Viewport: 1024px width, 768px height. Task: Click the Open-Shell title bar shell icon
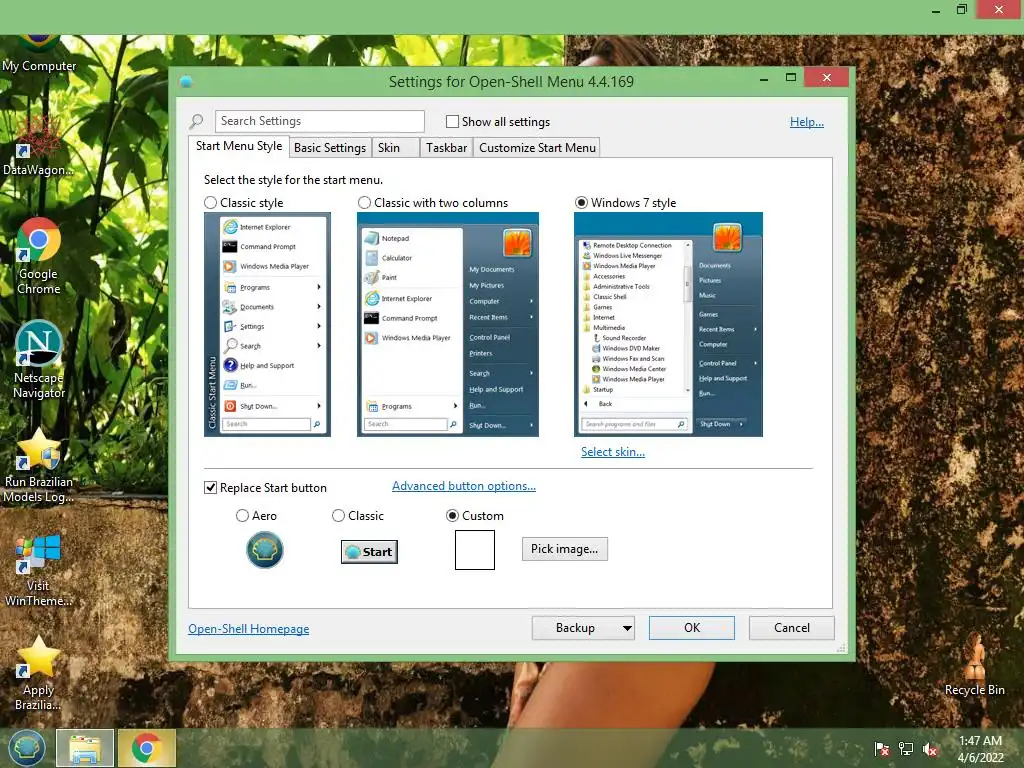[186, 82]
